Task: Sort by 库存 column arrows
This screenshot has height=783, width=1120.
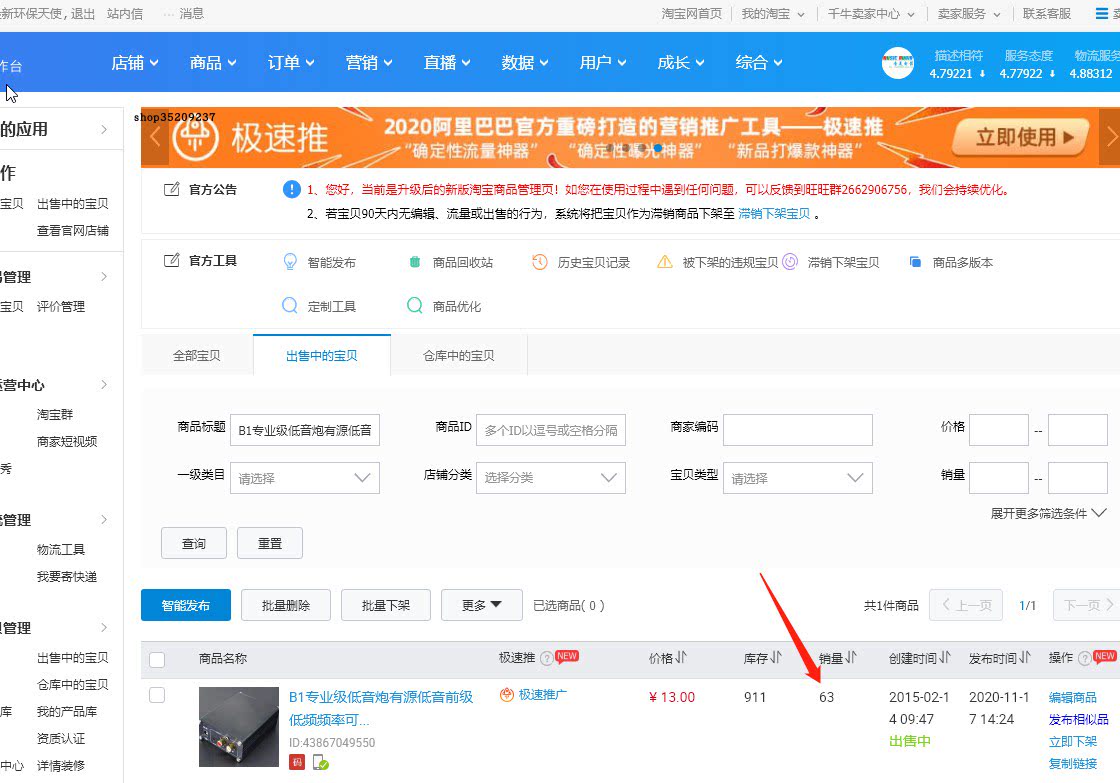Action: click(x=775, y=657)
